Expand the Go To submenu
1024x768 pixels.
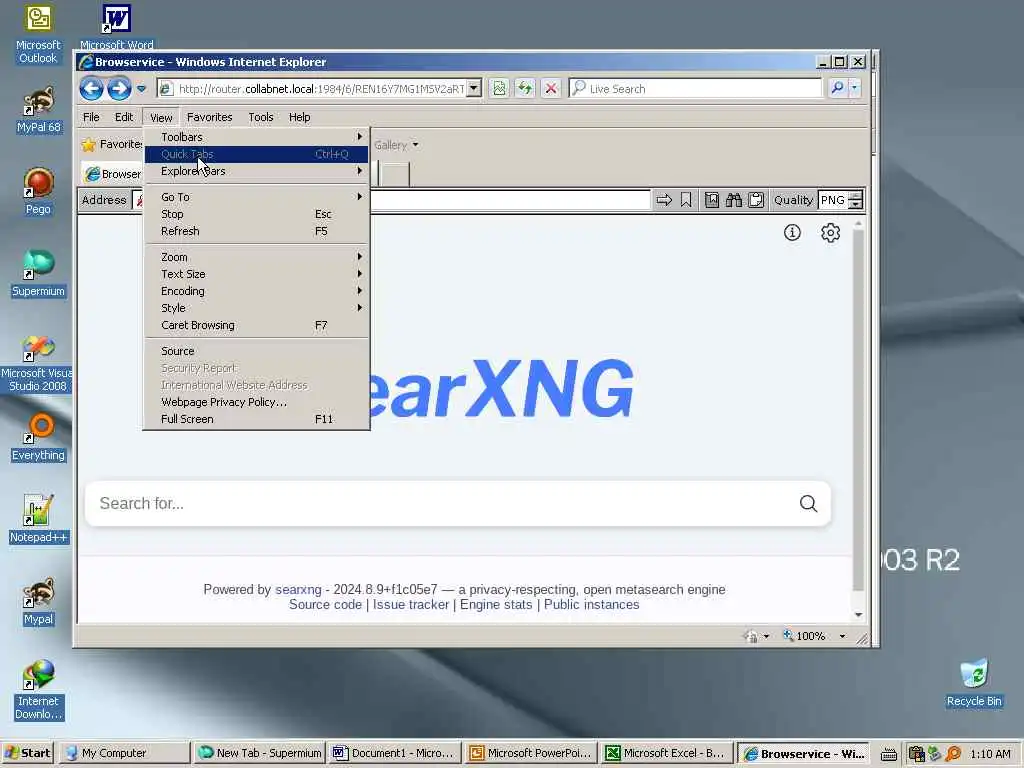click(257, 197)
